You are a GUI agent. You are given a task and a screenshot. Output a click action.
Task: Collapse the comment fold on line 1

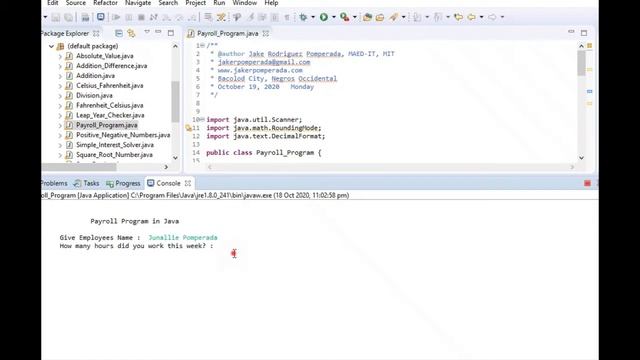coord(202,45)
